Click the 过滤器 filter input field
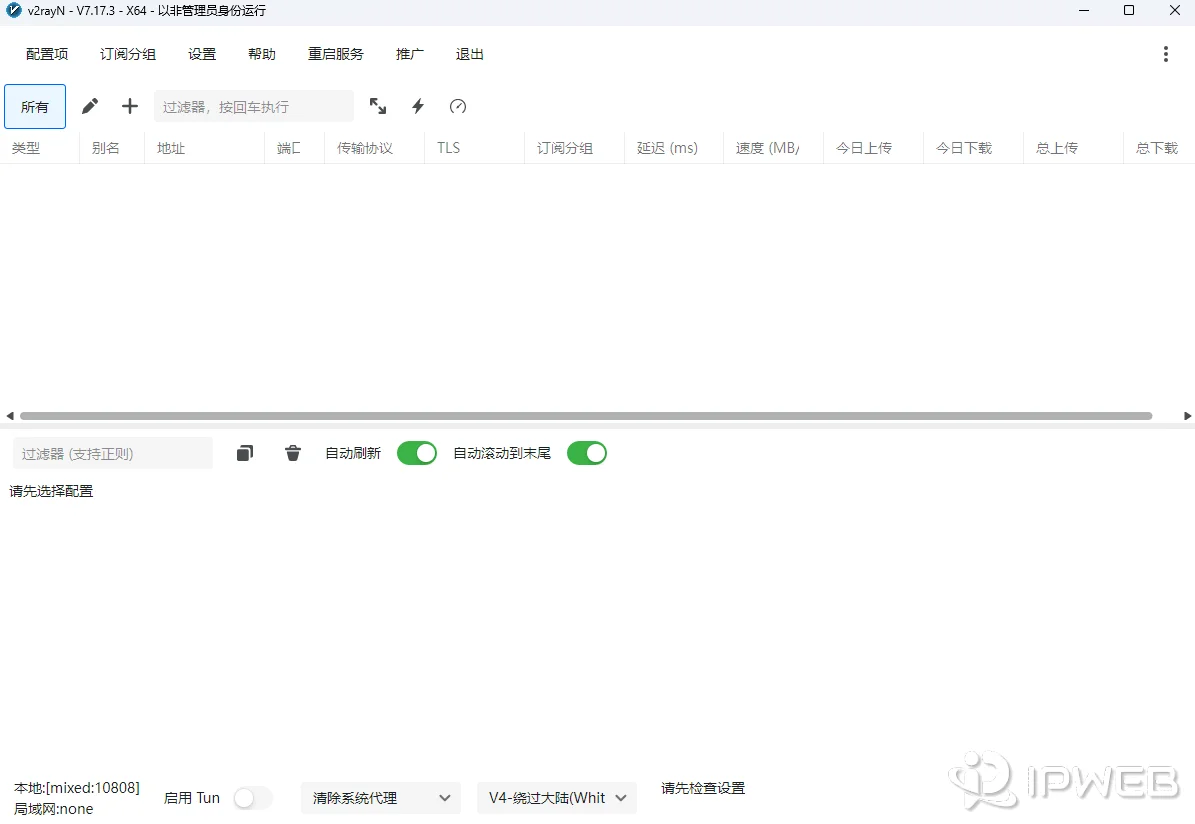This screenshot has height=824, width=1195. click(x=254, y=106)
